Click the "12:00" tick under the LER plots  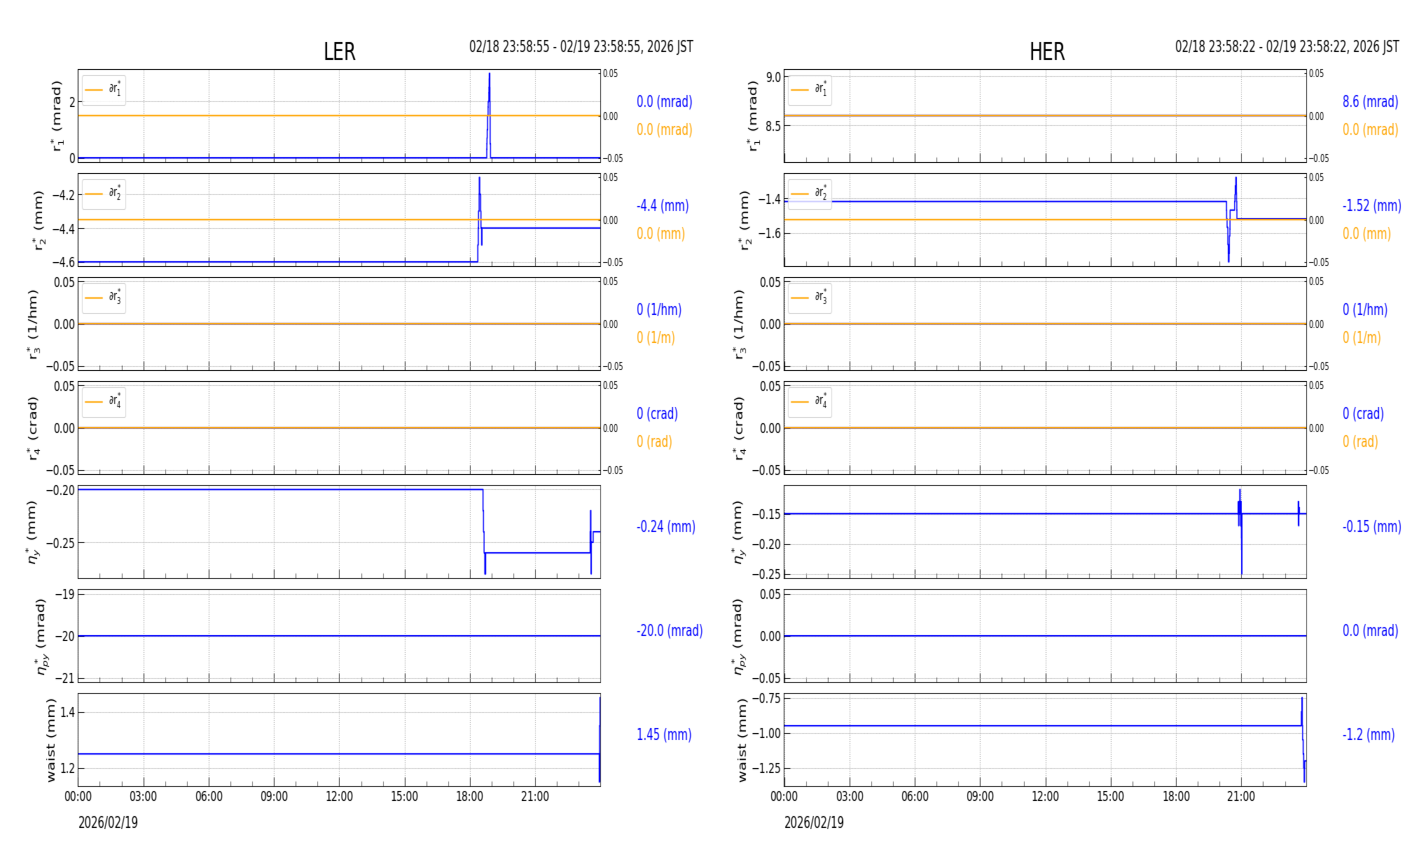(339, 797)
